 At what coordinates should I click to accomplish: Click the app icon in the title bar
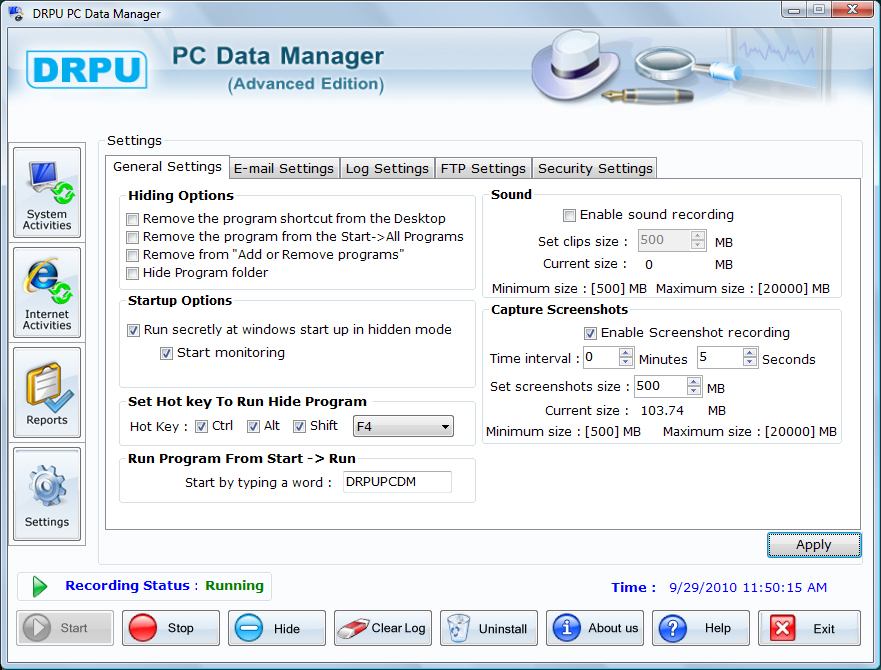click(16, 13)
